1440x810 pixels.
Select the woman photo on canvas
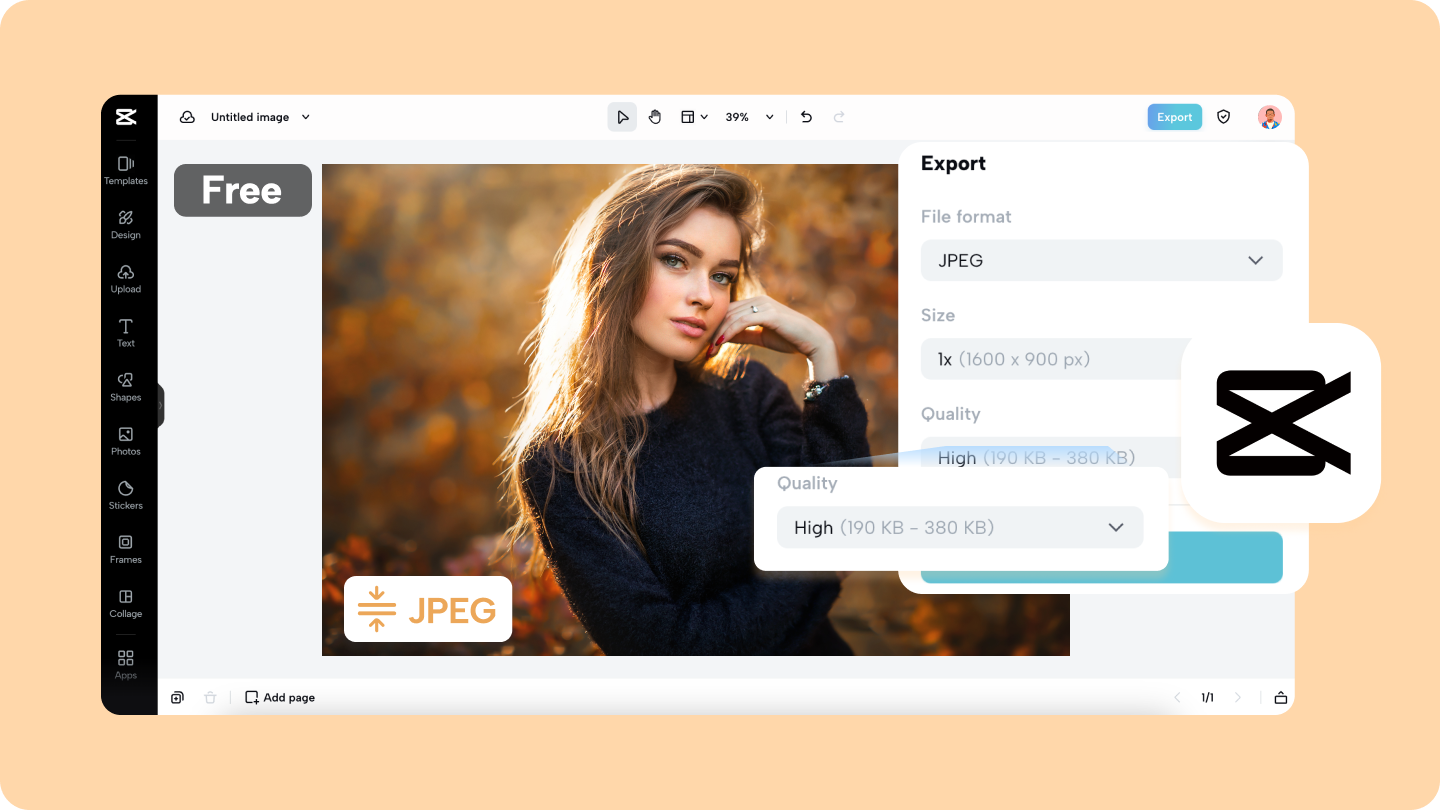(x=696, y=410)
